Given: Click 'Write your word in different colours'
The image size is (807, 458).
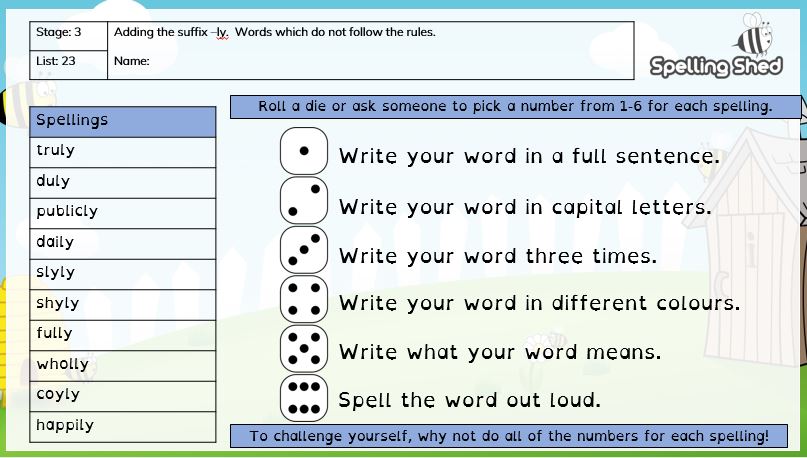Looking at the screenshot, I should (539, 303).
